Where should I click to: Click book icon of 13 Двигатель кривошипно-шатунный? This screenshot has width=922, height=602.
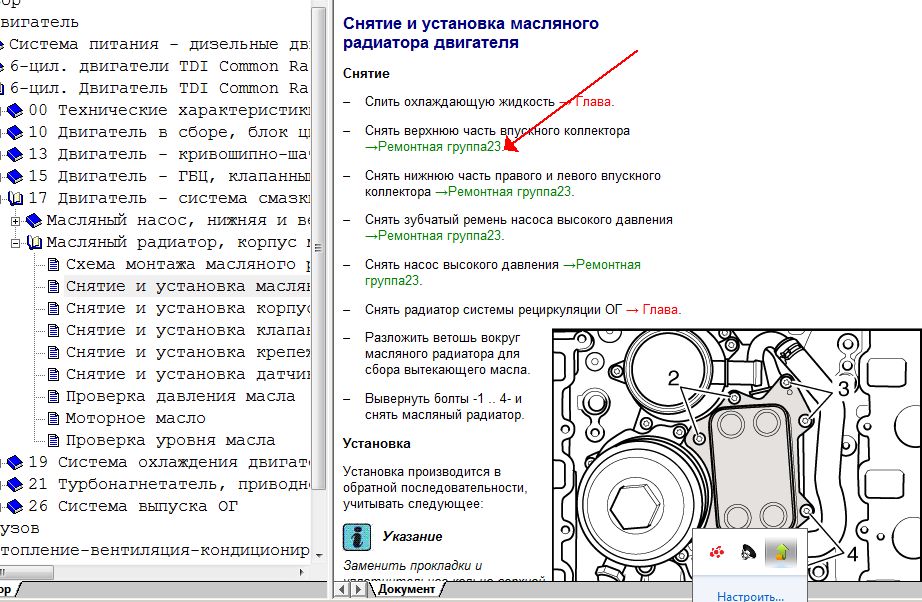15,154
